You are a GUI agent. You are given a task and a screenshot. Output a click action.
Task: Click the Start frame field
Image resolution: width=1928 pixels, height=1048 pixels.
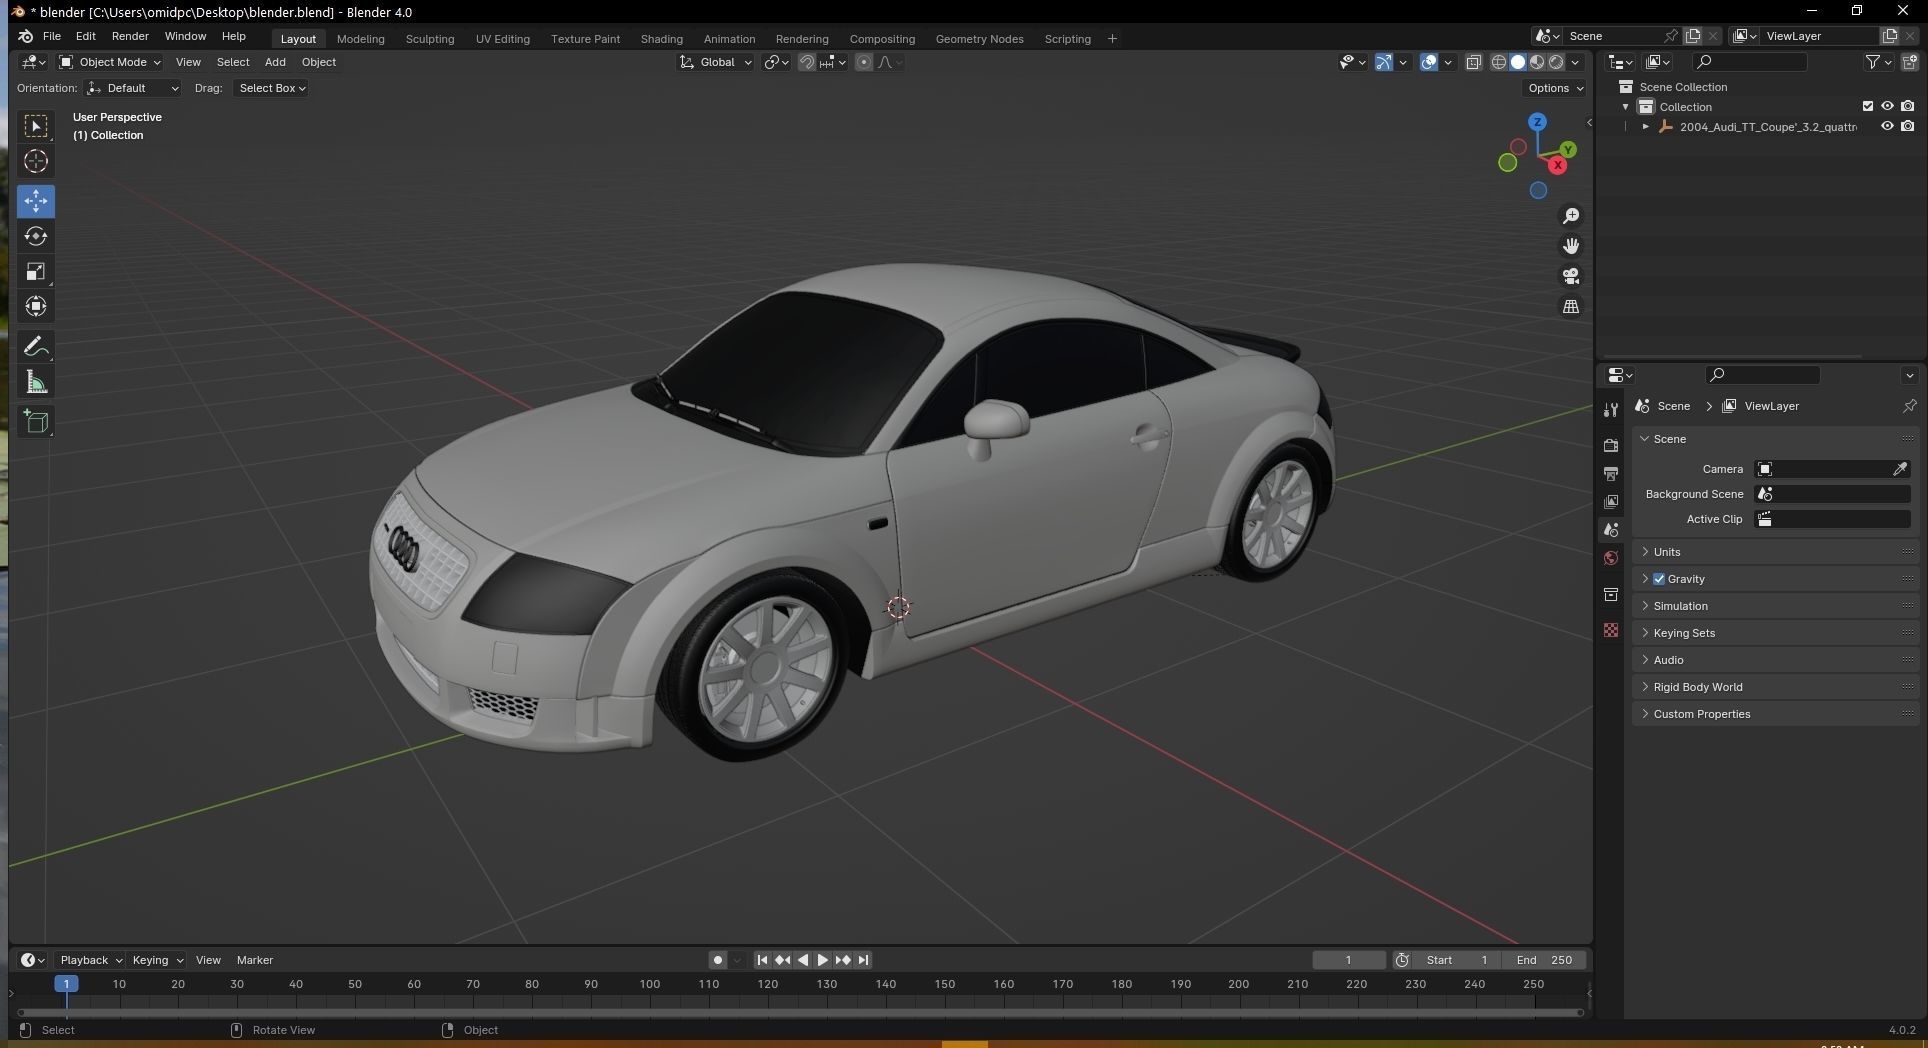coord(1456,960)
